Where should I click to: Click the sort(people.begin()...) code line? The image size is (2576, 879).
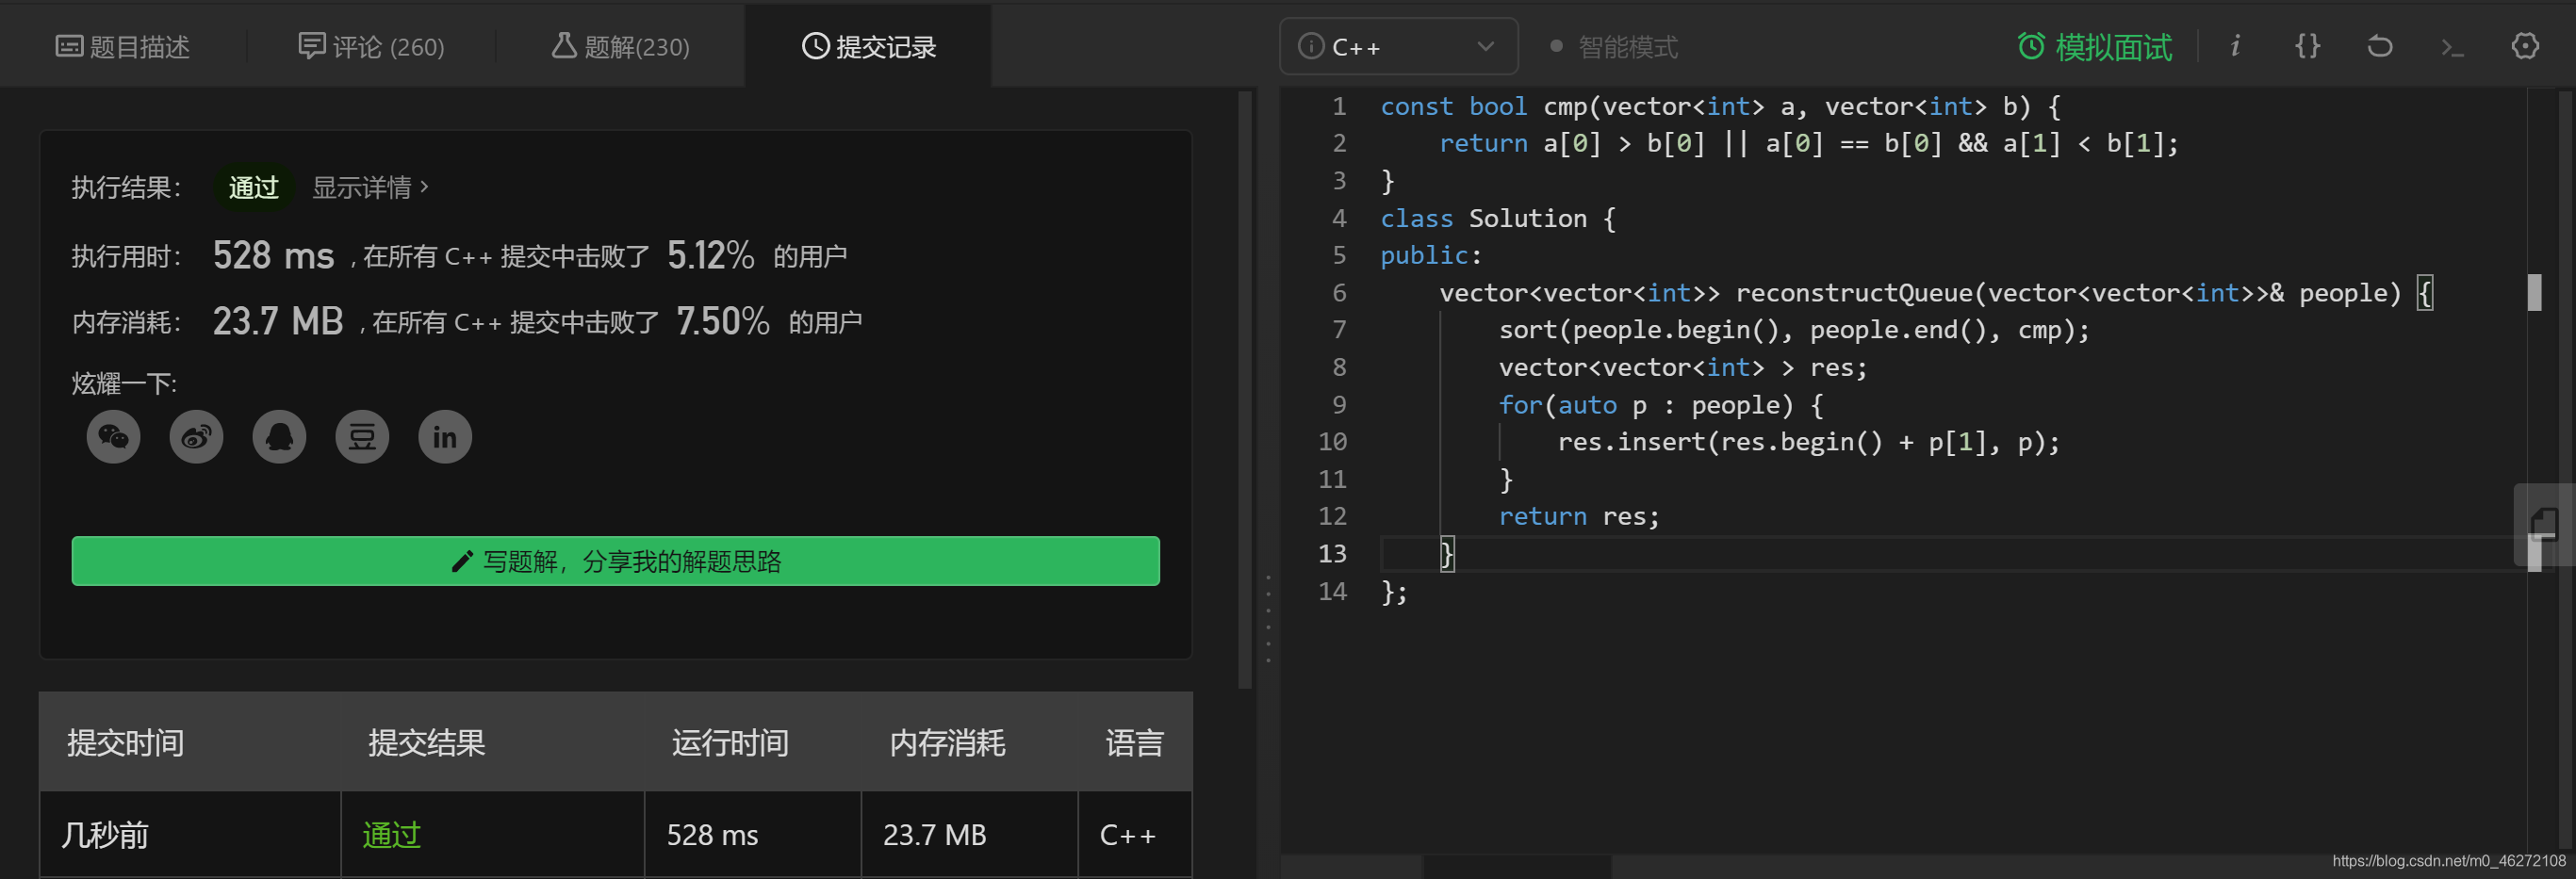[1794, 331]
